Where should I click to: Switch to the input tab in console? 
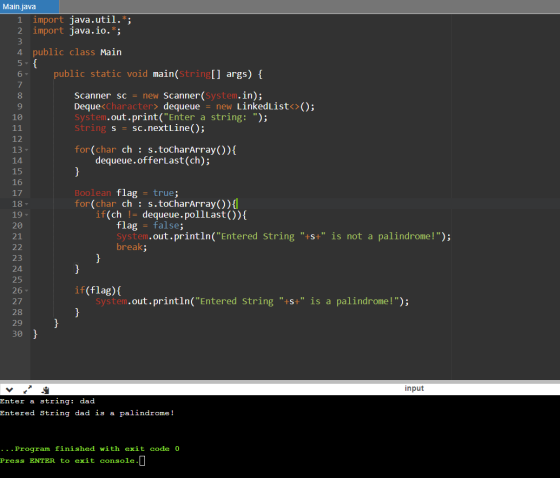pyautogui.click(x=414, y=388)
